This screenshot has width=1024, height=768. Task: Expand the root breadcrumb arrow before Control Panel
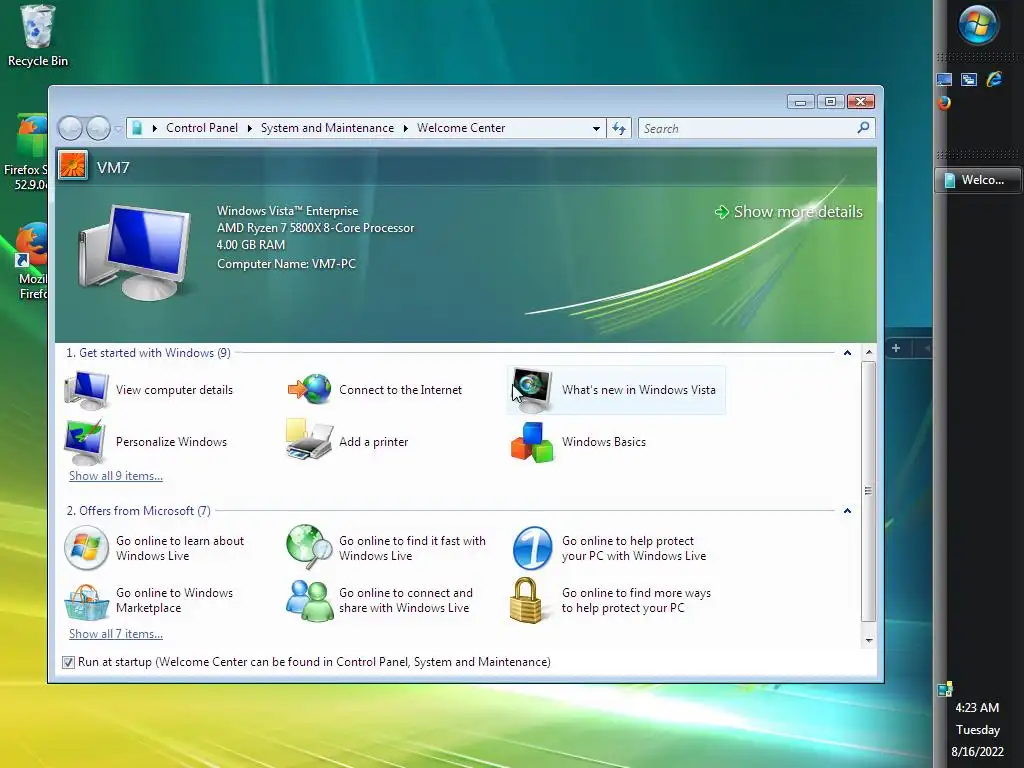click(155, 129)
